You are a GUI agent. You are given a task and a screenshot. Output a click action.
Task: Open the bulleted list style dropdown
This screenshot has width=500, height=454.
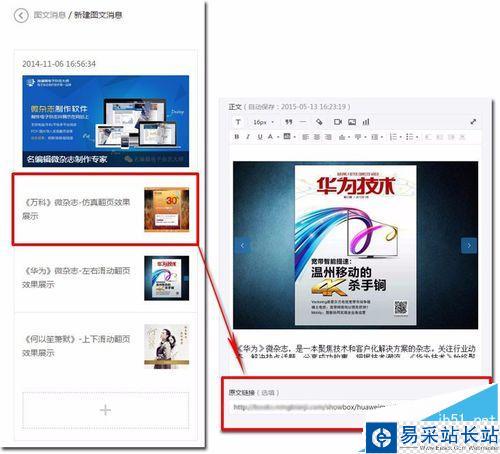[417, 137]
